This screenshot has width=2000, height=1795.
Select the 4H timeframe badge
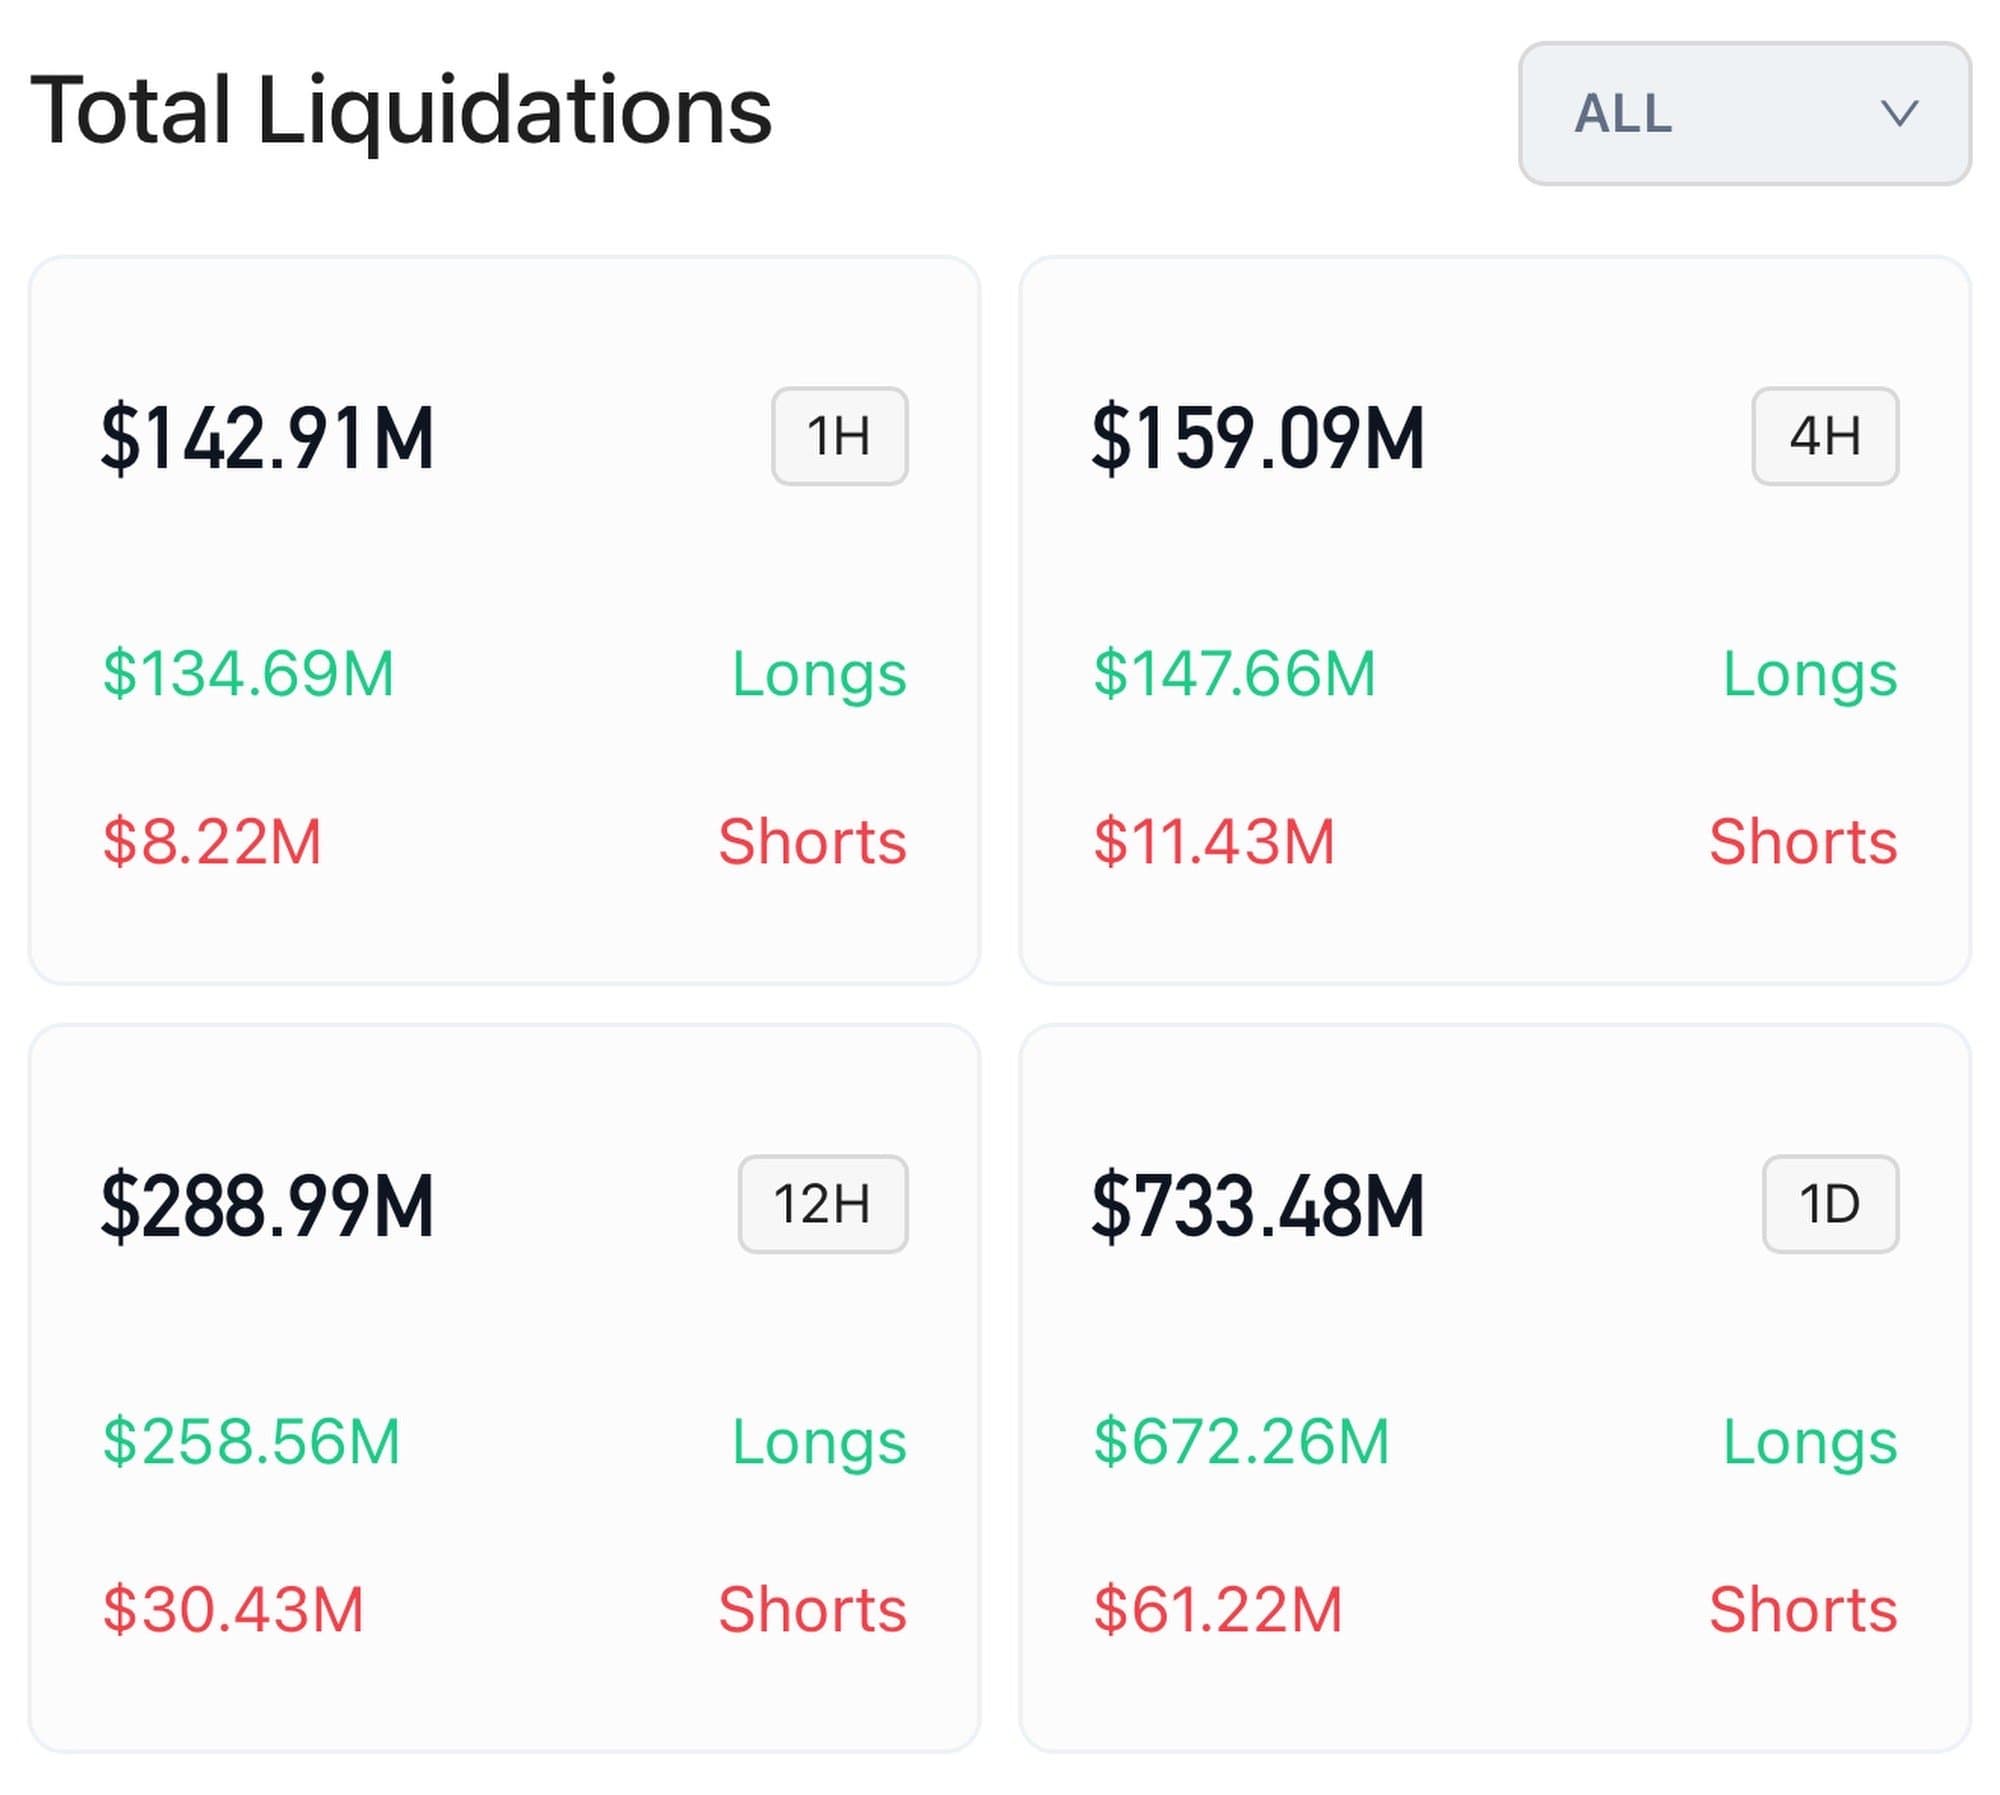pos(1824,437)
